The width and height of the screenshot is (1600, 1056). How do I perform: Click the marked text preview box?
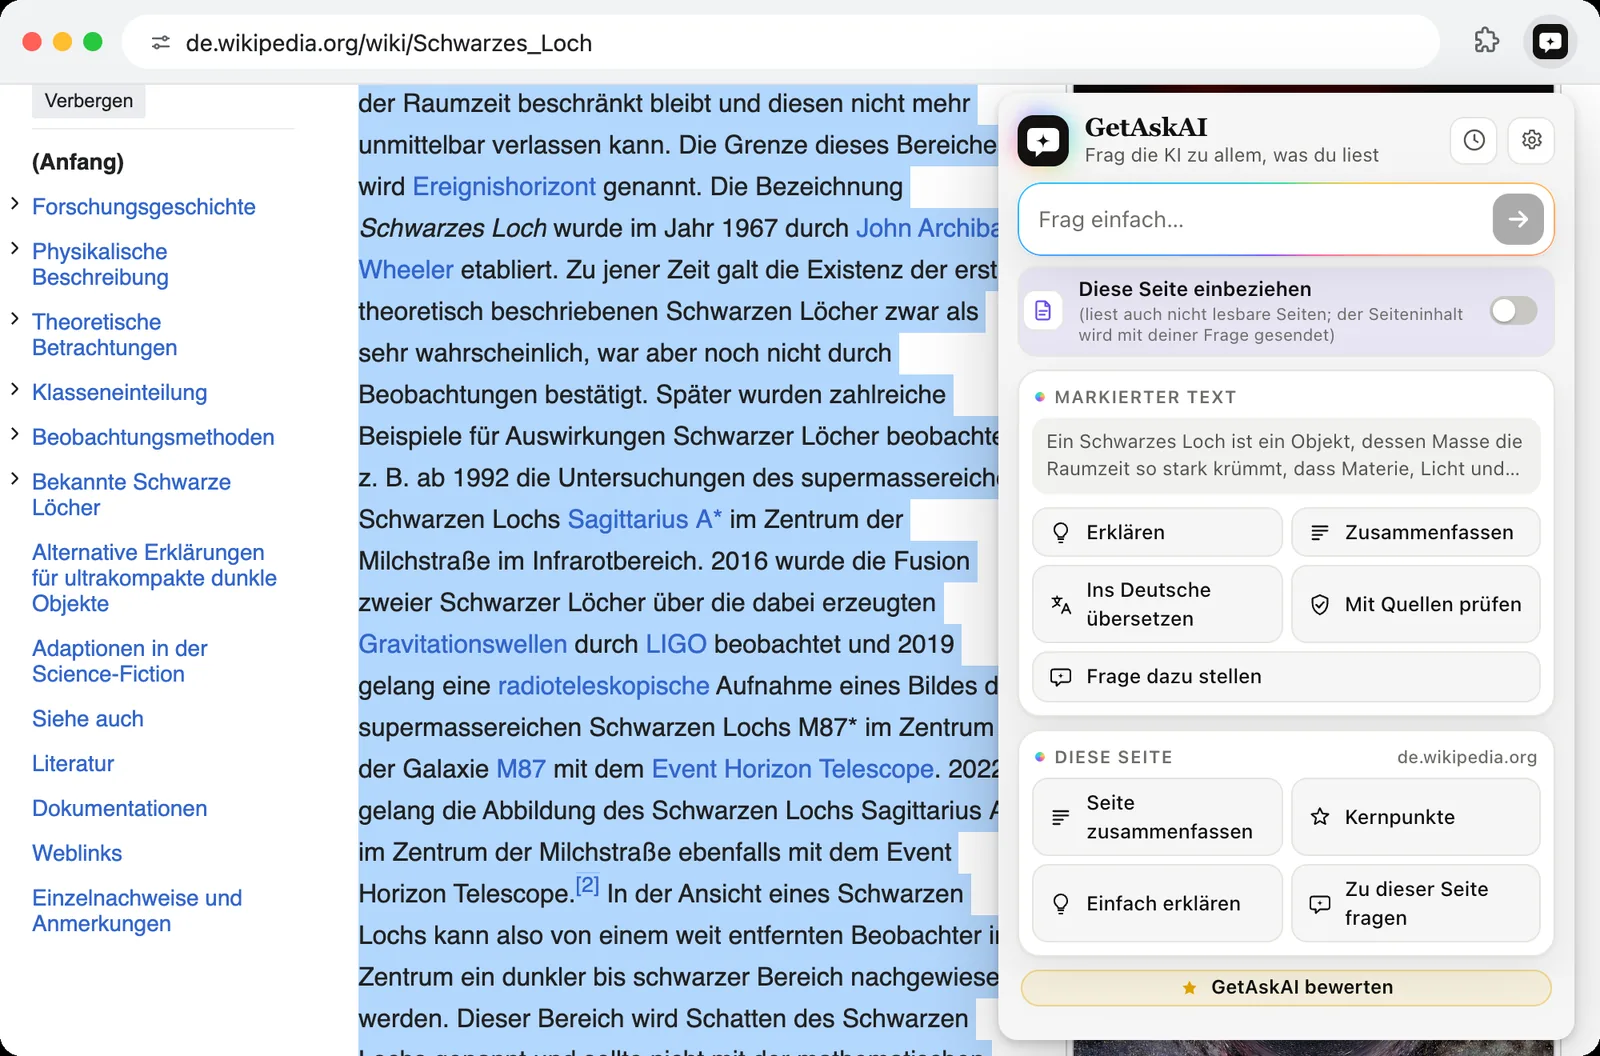coord(1286,455)
